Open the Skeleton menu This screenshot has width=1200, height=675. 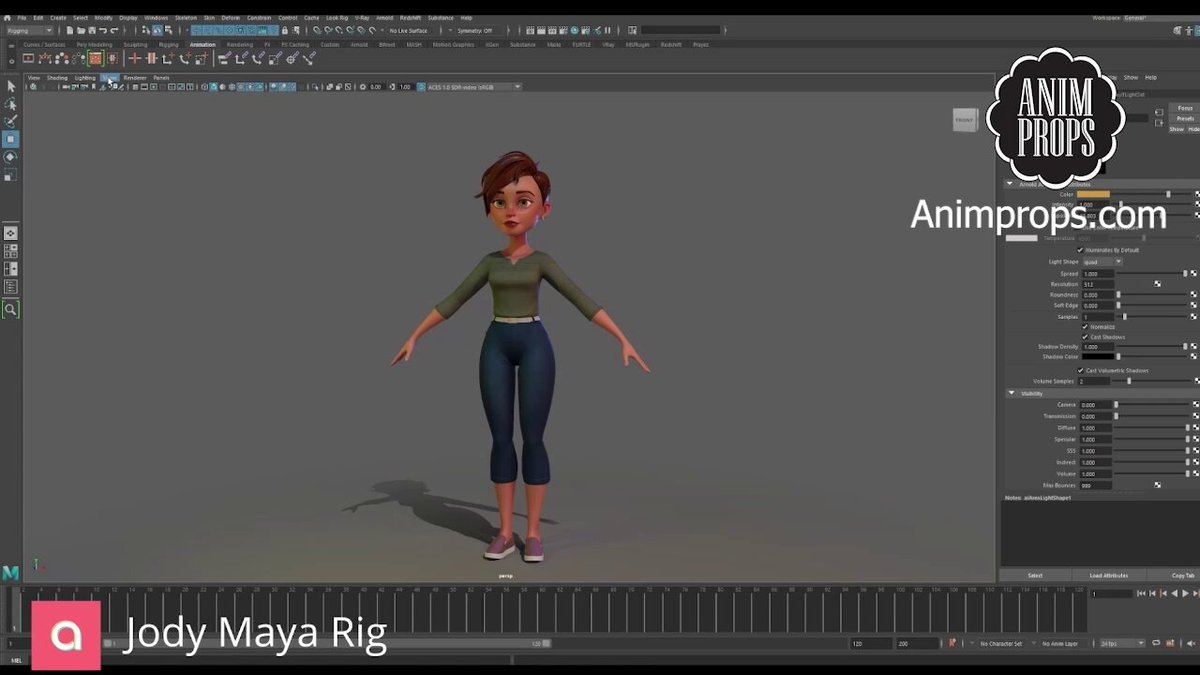click(x=186, y=18)
